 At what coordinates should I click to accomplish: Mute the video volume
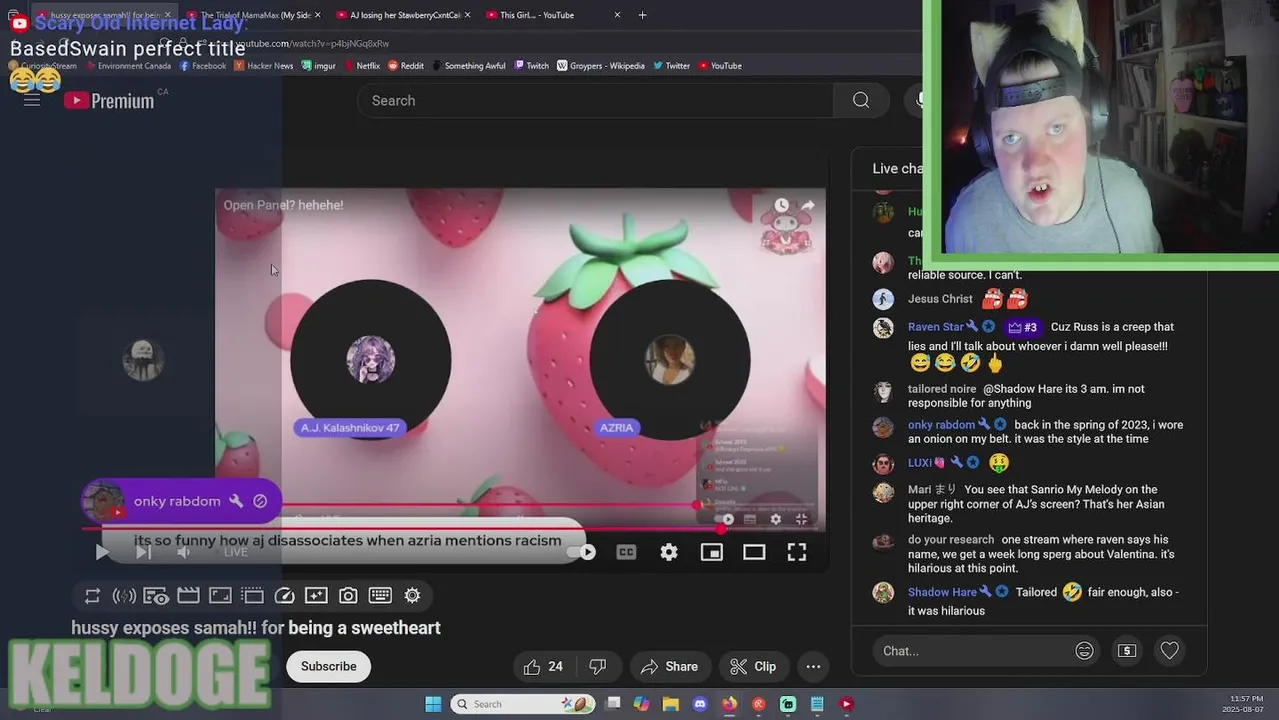pos(184,552)
